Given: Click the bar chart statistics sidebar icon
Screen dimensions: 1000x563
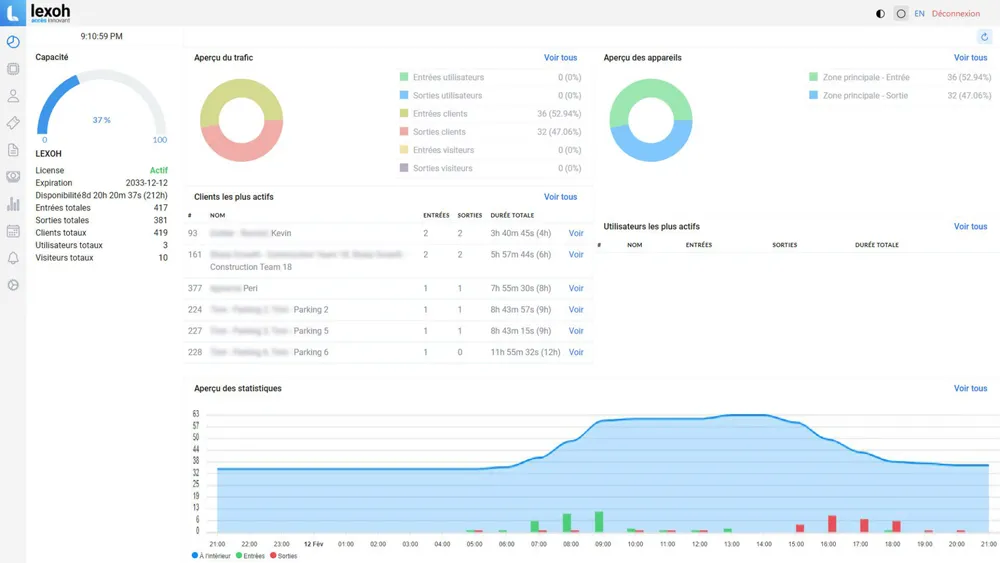Looking at the screenshot, I should click(13, 204).
